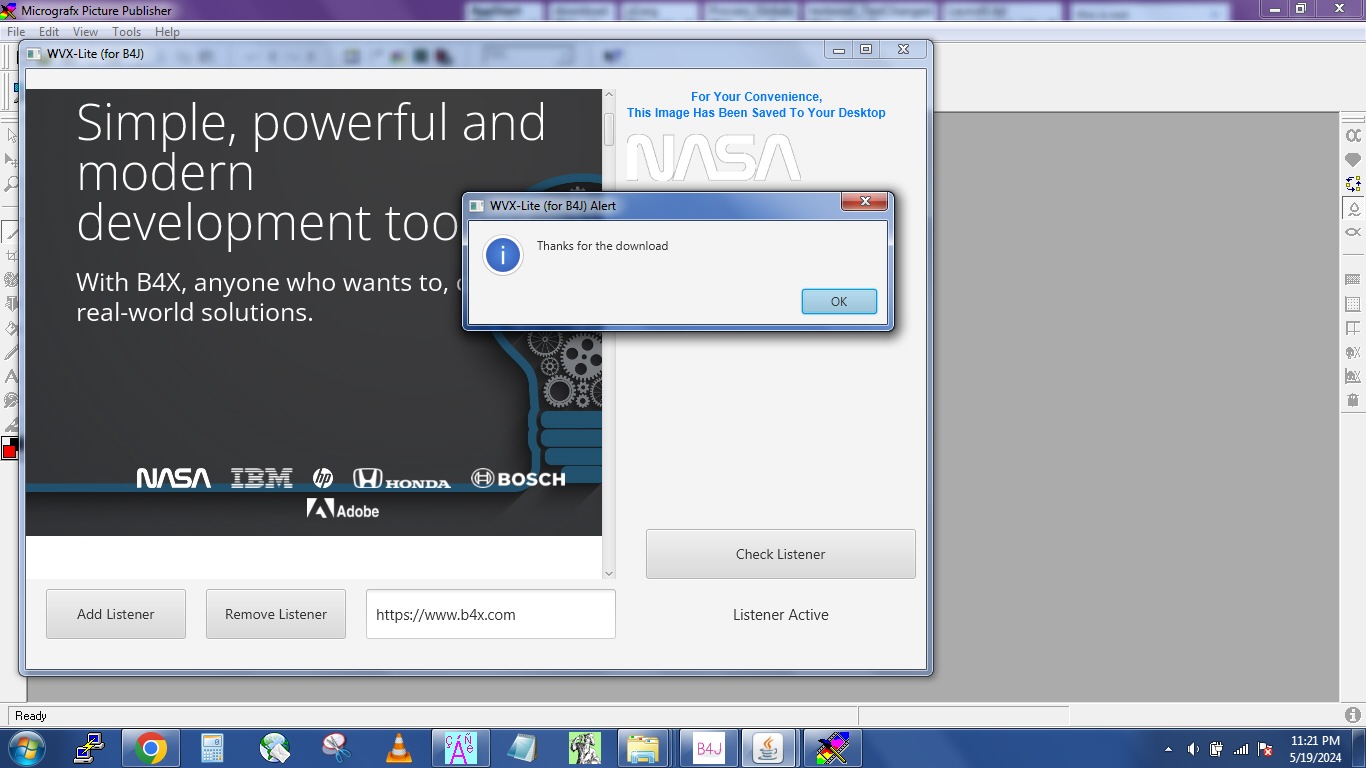Viewport: 1366px width, 768px height.
Task: Open Calculator from the taskbar
Action: point(212,748)
